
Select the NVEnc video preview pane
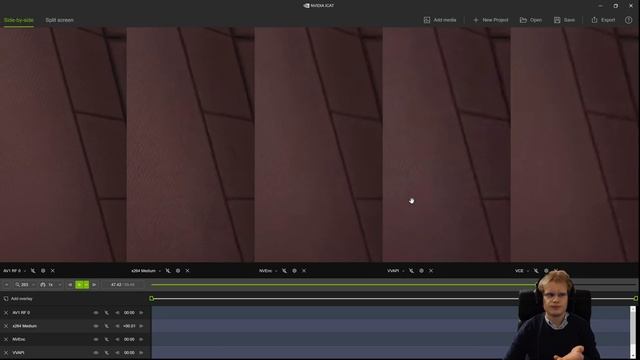click(318, 144)
